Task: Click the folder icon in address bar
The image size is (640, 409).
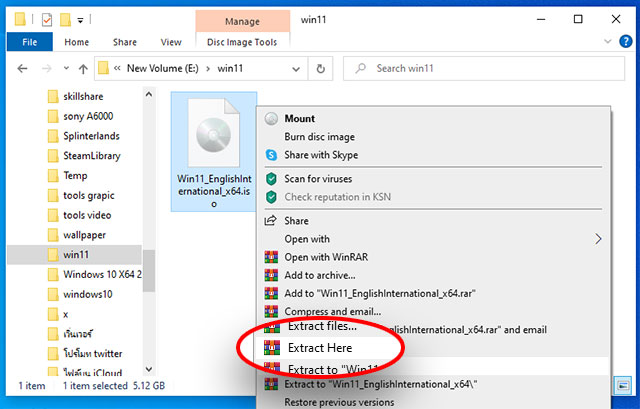Action: (x=104, y=68)
